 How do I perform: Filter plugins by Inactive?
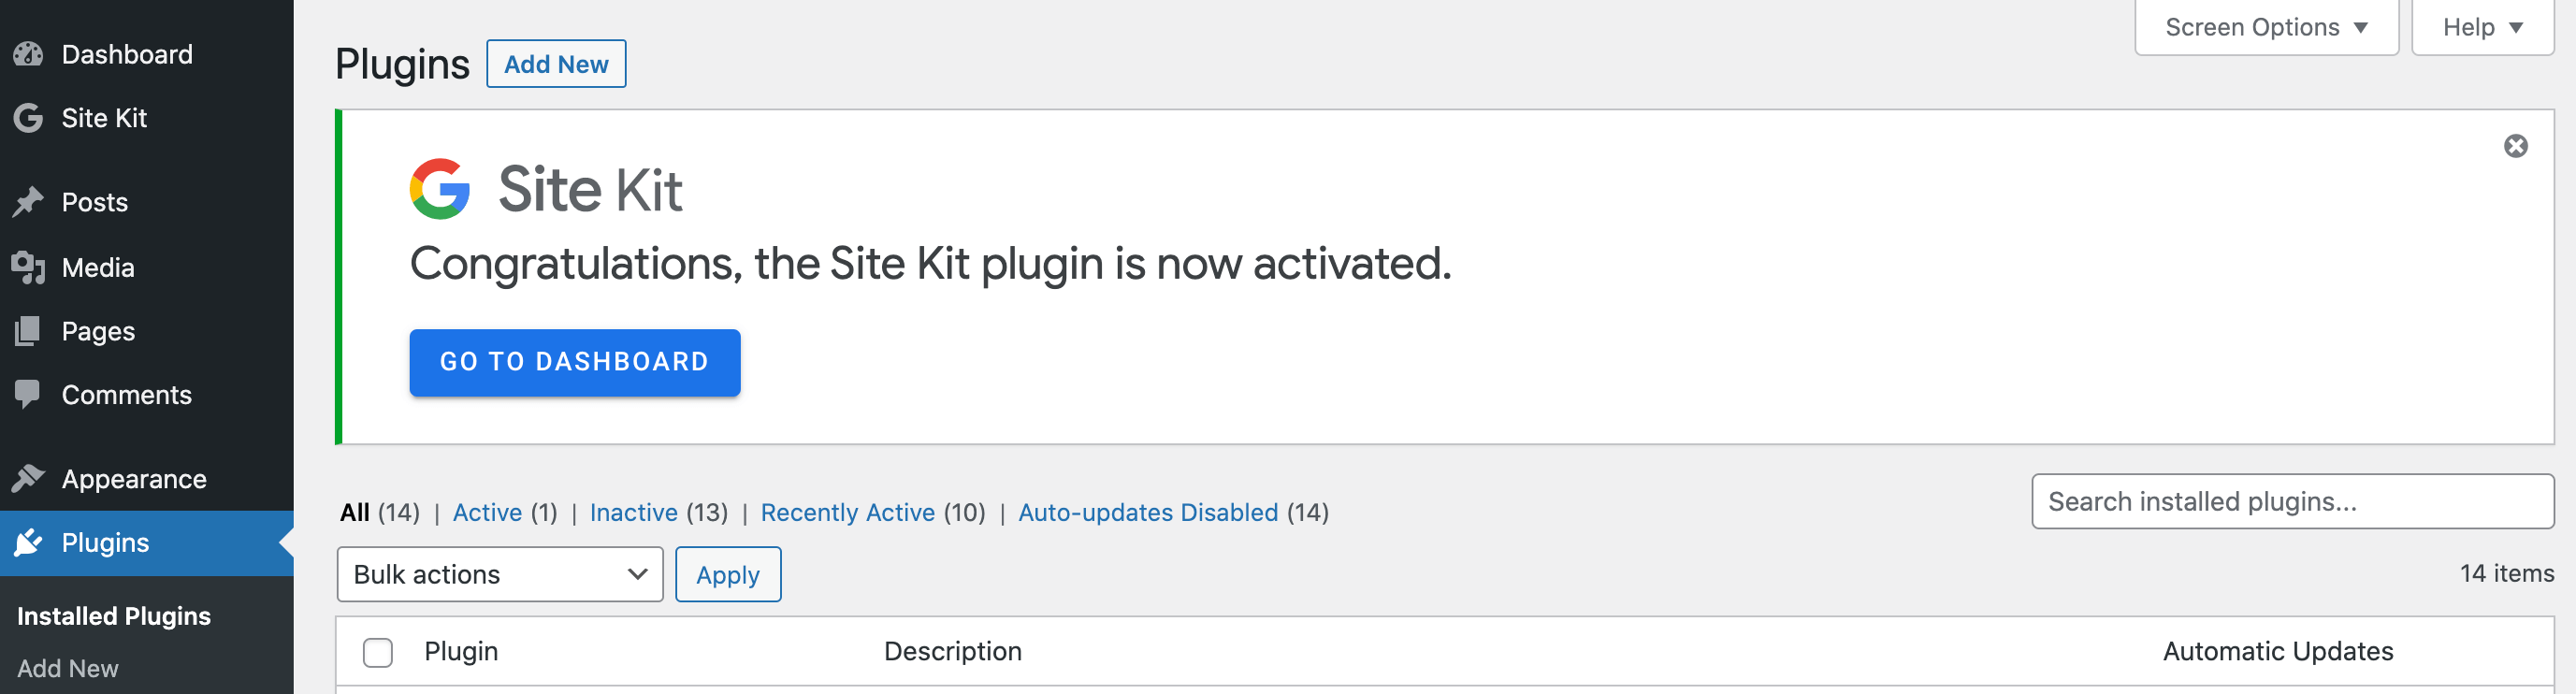click(633, 512)
